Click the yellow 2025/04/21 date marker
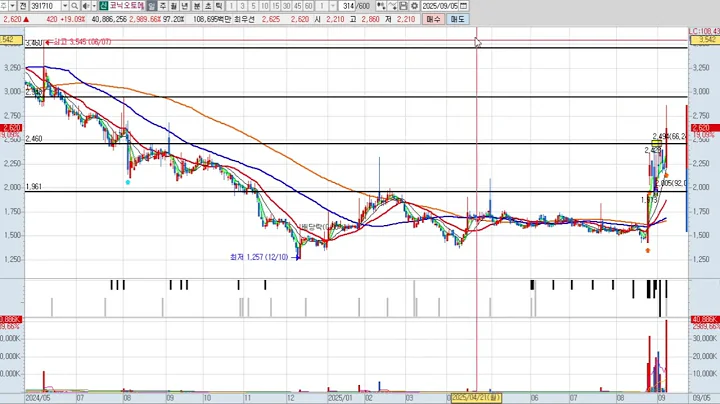The width and height of the screenshot is (720, 404). (476, 397)
